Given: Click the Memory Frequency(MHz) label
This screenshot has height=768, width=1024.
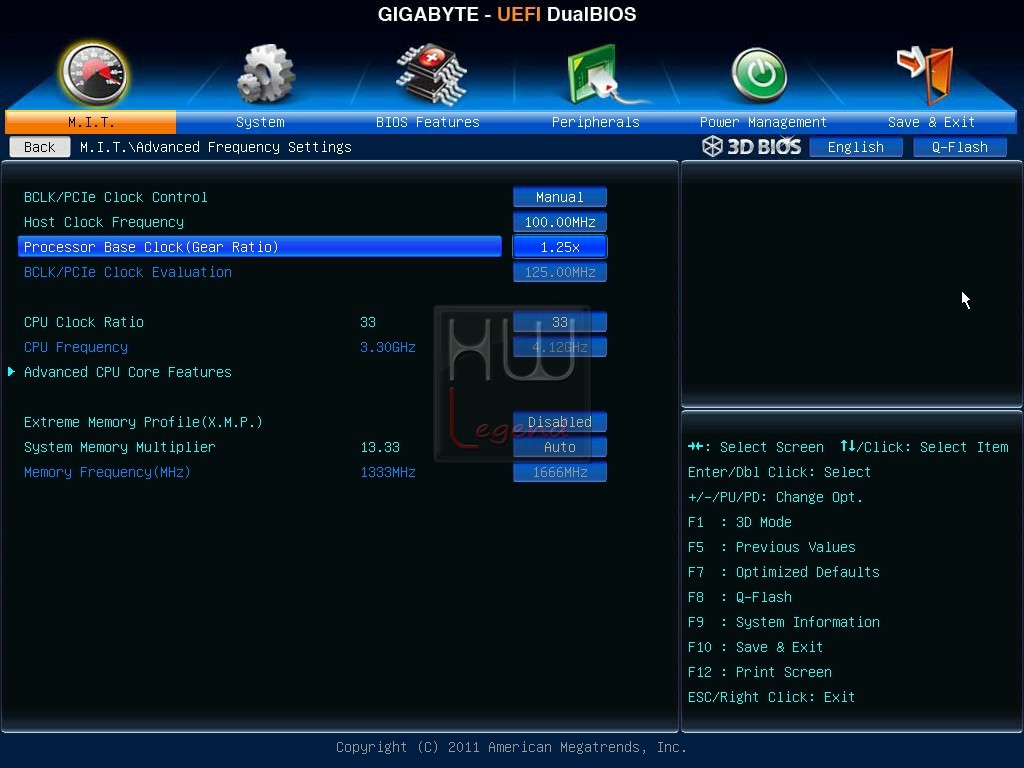Looking at the screenshot, I should click(x=107, y=472).
